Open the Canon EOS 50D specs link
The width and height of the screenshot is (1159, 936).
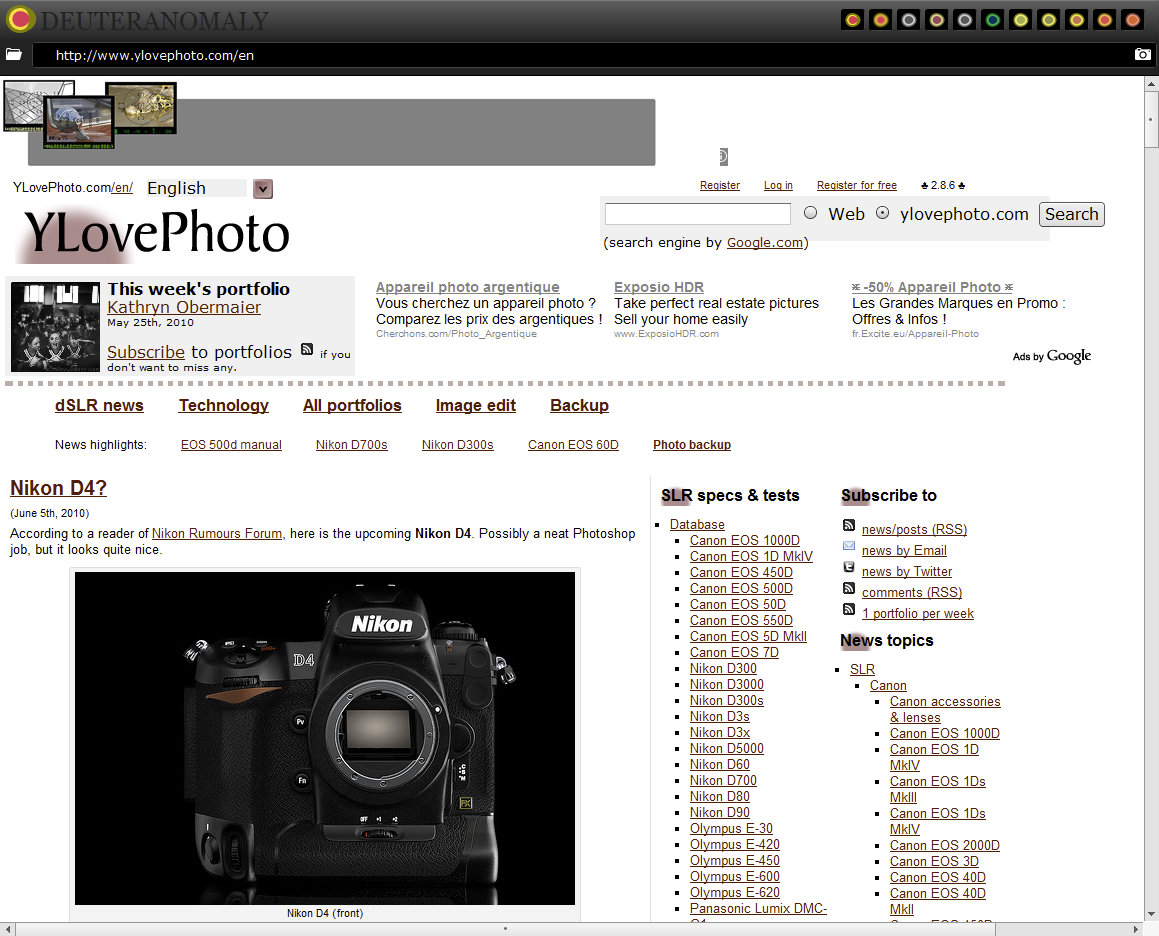(x=738, y=604)
